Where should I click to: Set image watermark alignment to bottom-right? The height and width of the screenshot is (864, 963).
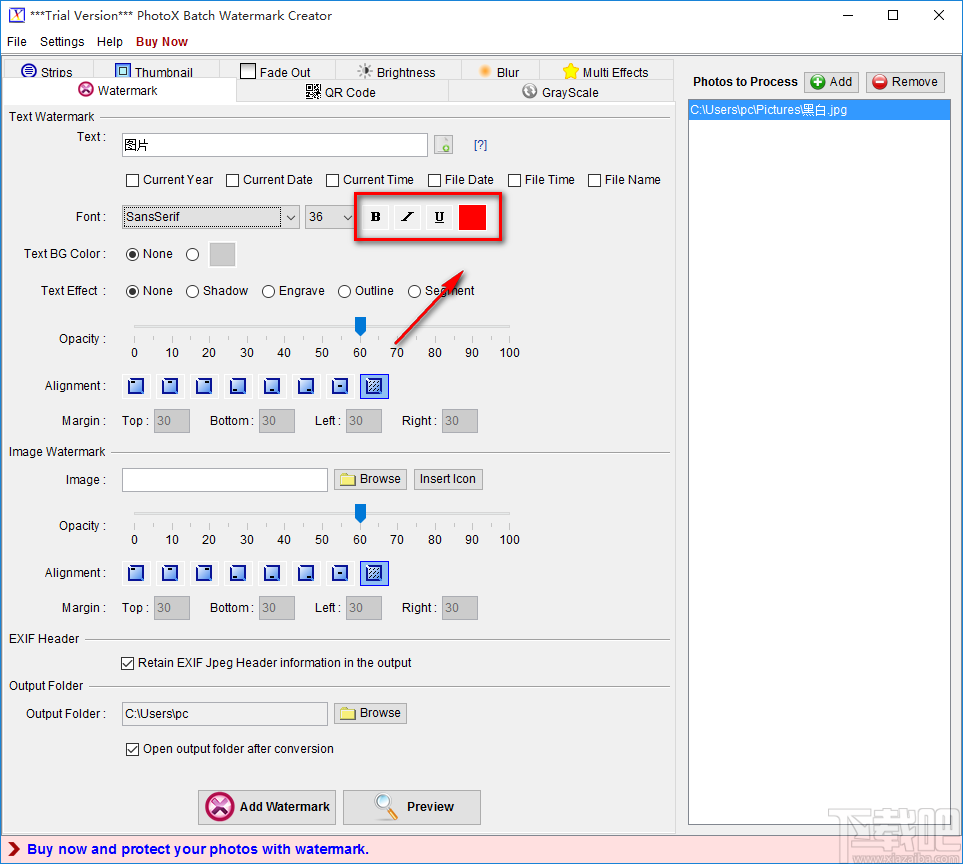click(x=306, y=573)
